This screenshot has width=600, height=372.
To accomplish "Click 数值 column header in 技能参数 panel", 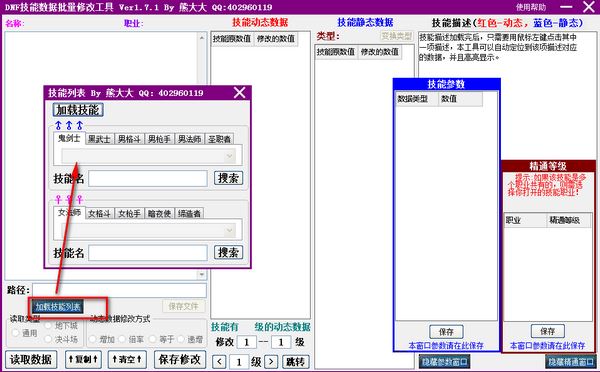I will [x=460, y=99].
